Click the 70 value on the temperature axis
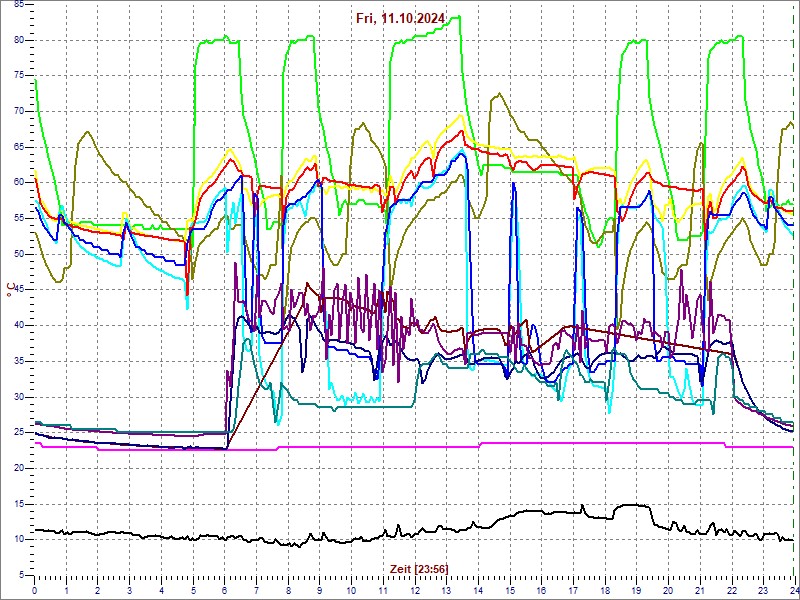 [x=18, y=112]
